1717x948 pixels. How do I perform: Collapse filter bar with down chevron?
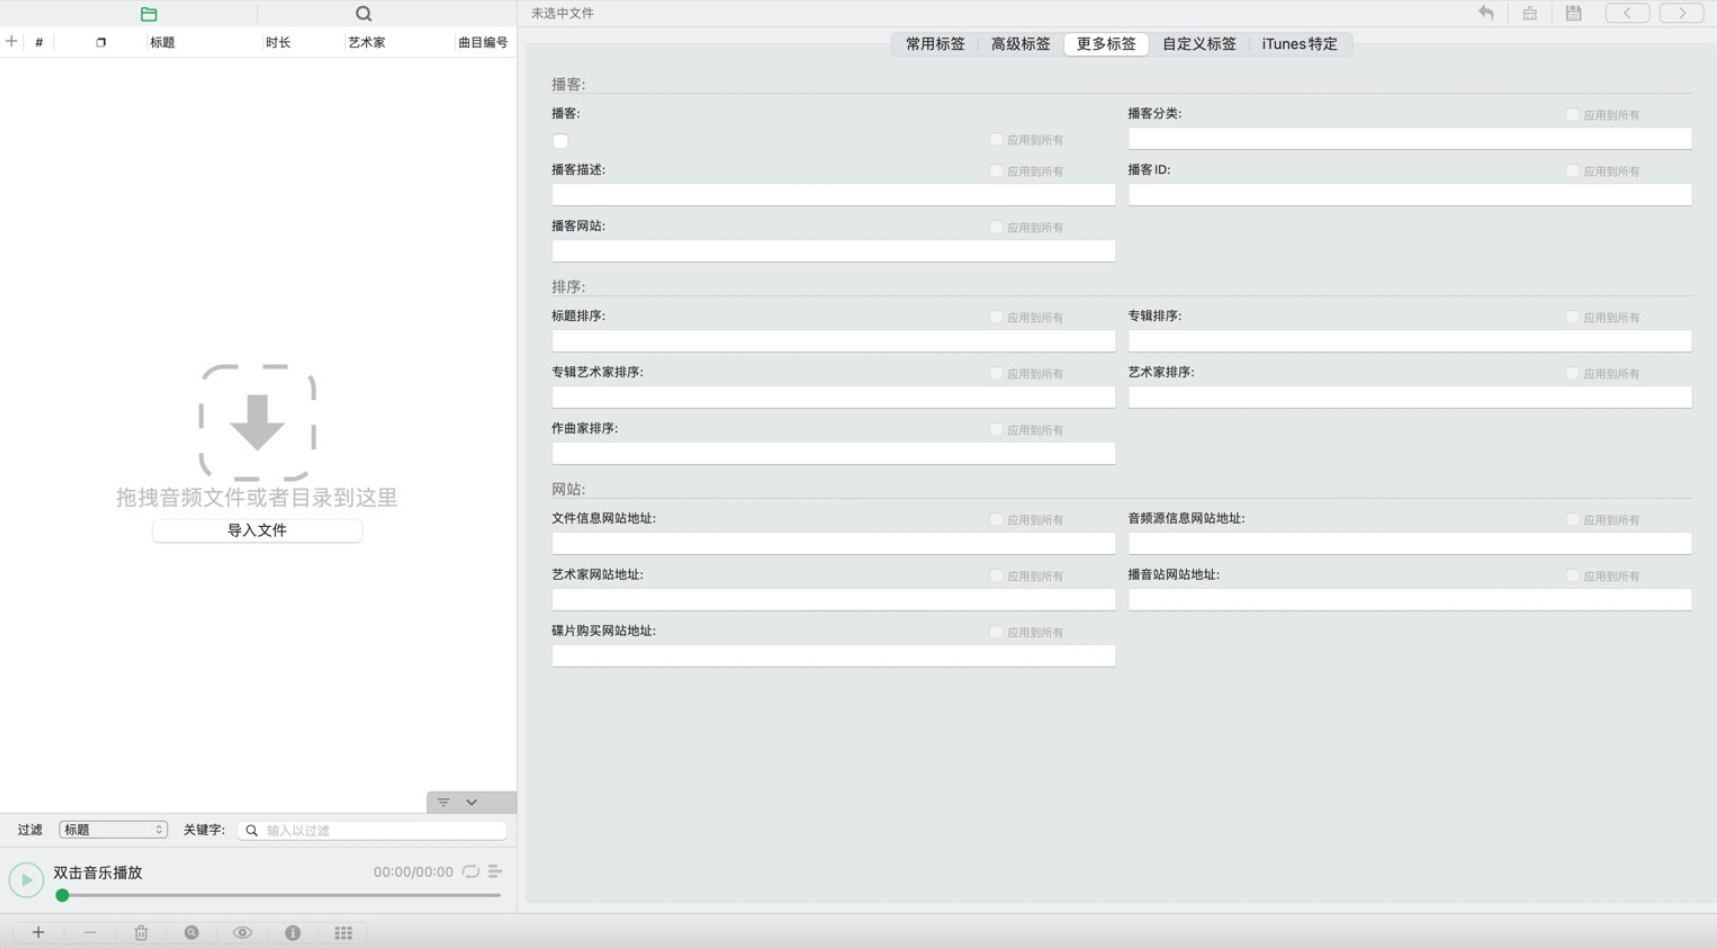(472, 802)
